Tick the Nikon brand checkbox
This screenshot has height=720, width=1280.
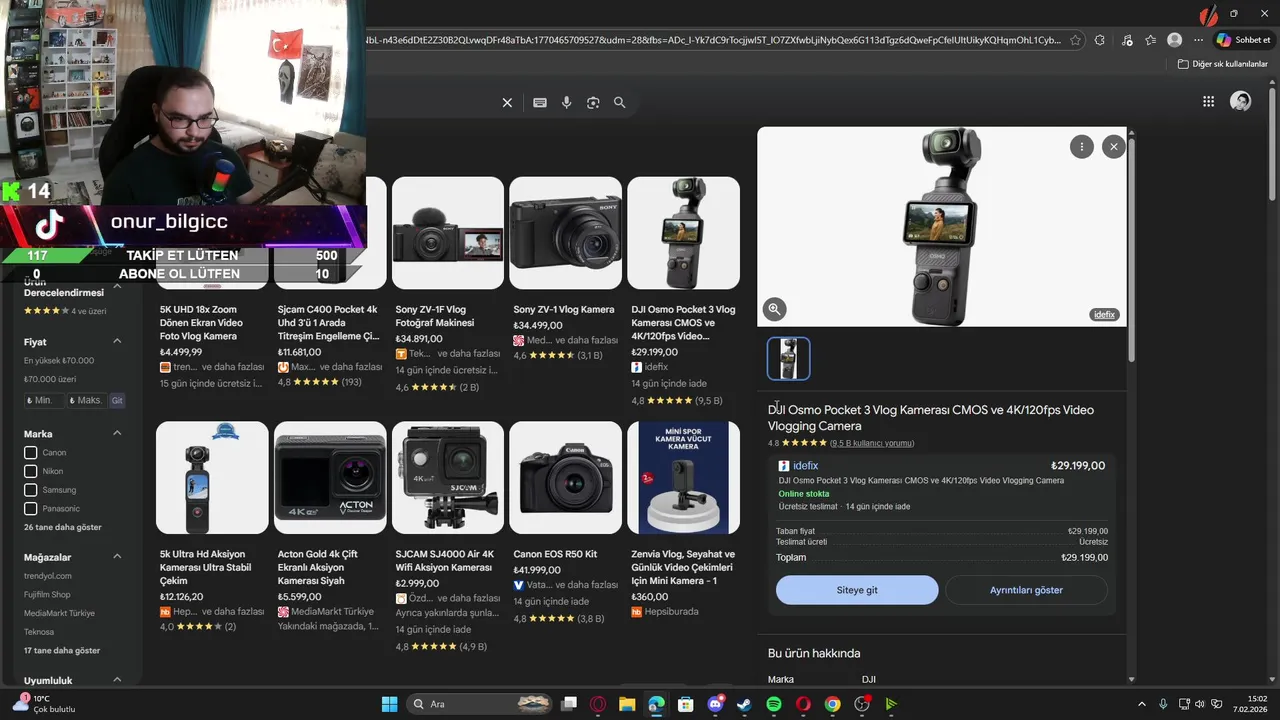coord(31,471)
